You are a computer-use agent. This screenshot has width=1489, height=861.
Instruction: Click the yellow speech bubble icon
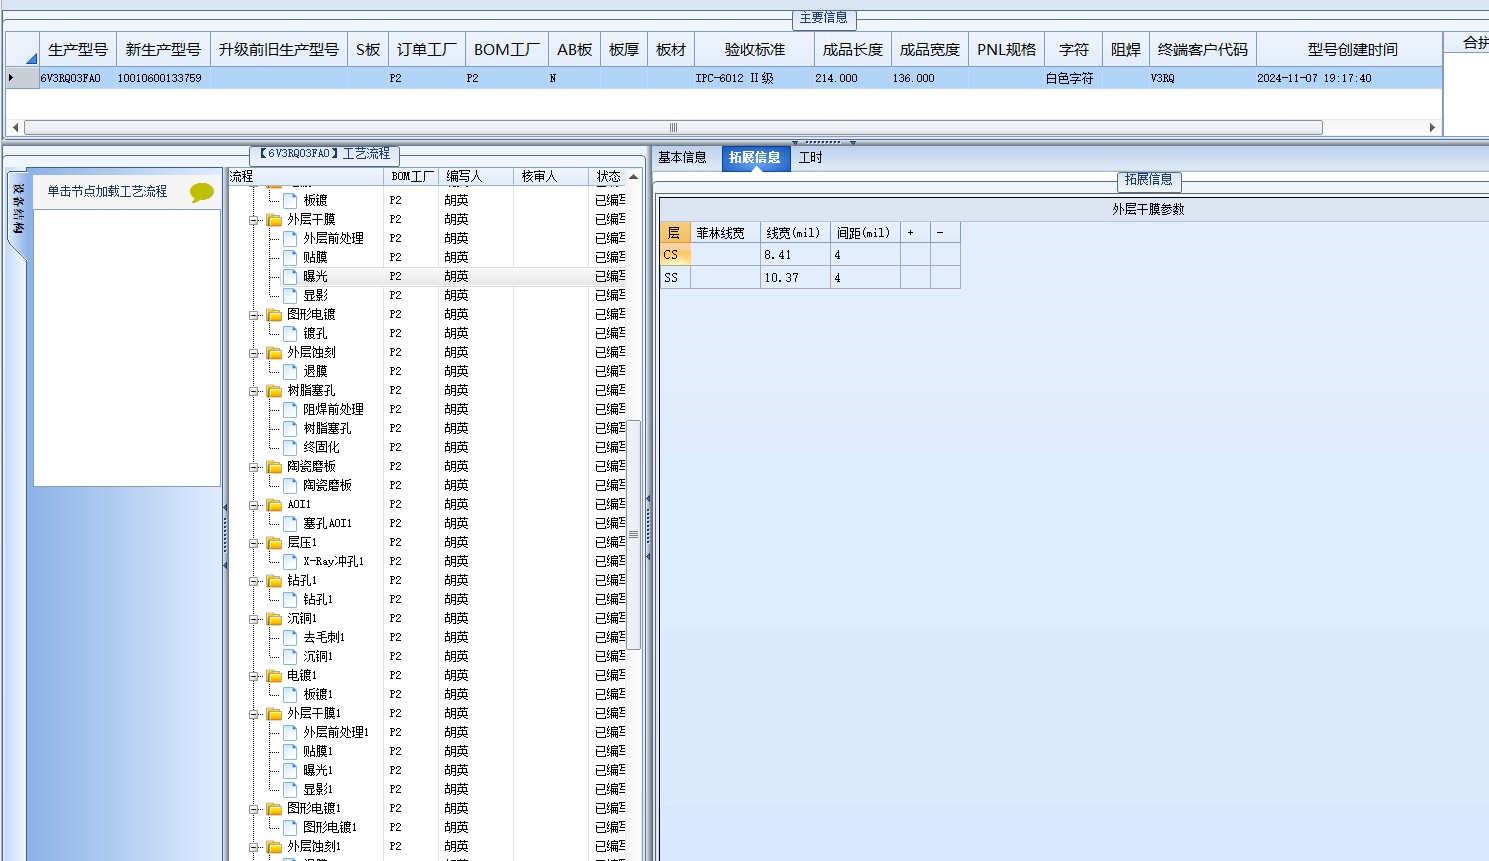[x=201, y=192]
